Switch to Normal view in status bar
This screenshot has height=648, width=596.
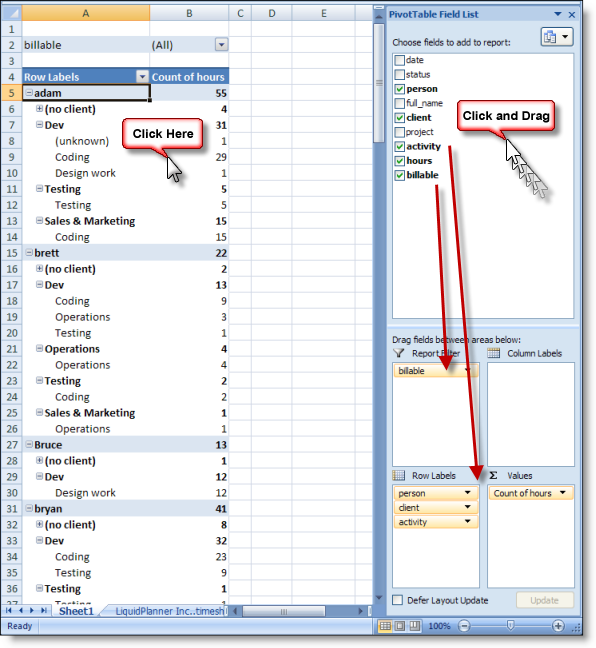(x=384, y=626)
